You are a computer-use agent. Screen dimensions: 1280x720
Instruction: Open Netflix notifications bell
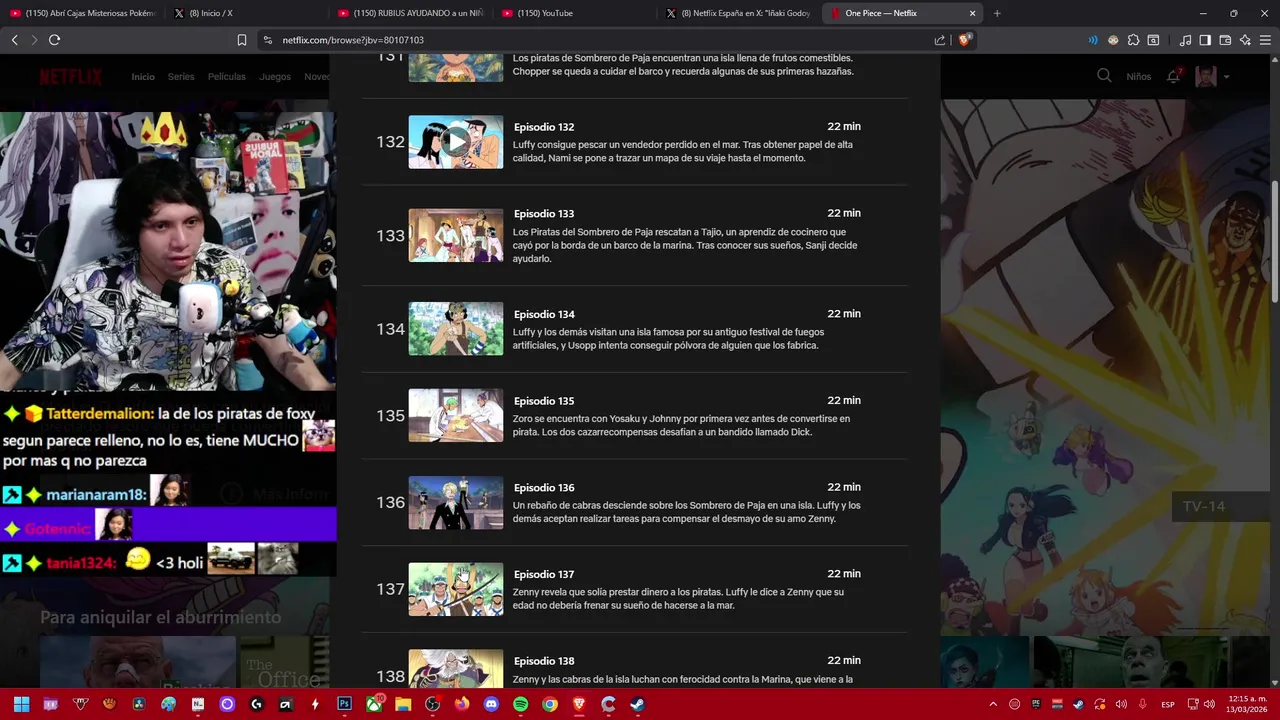tap(1174, 76)
